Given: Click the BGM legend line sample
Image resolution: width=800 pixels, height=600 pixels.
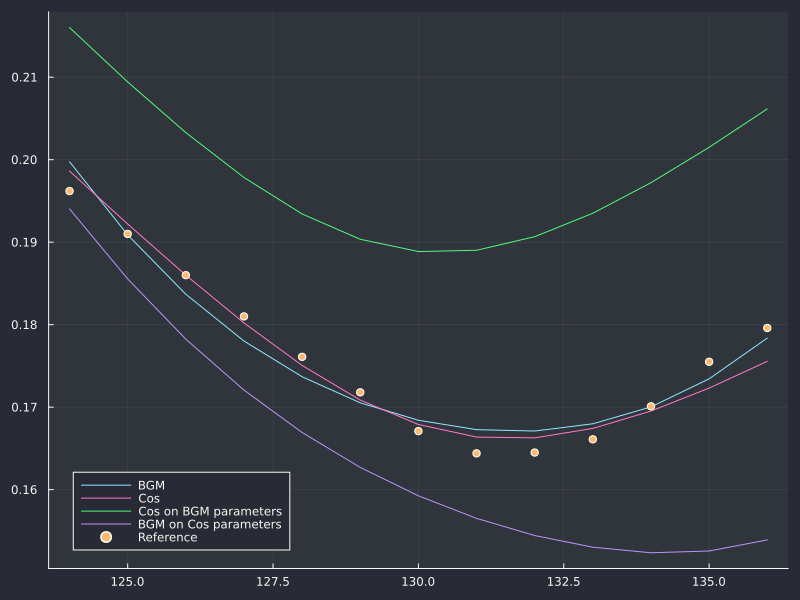Looking at the screenshot, I should coord(106,485).
